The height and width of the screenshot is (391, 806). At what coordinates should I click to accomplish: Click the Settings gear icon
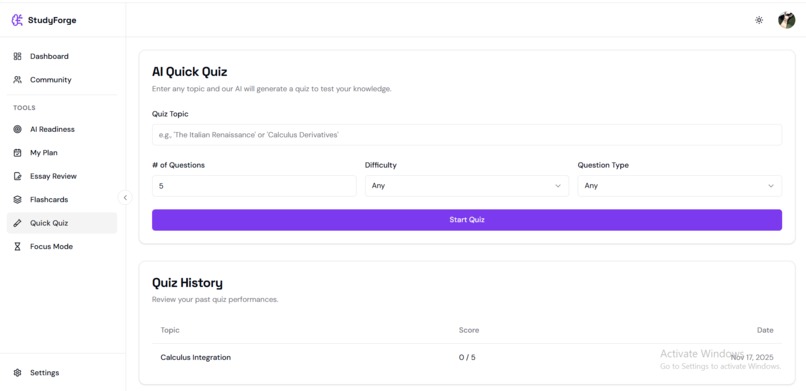17,373
